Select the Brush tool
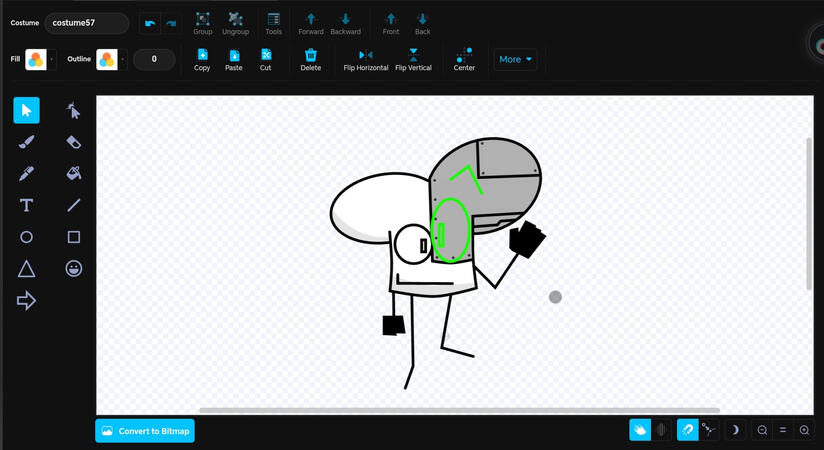824x450 pixels. (x=27, y=142)
